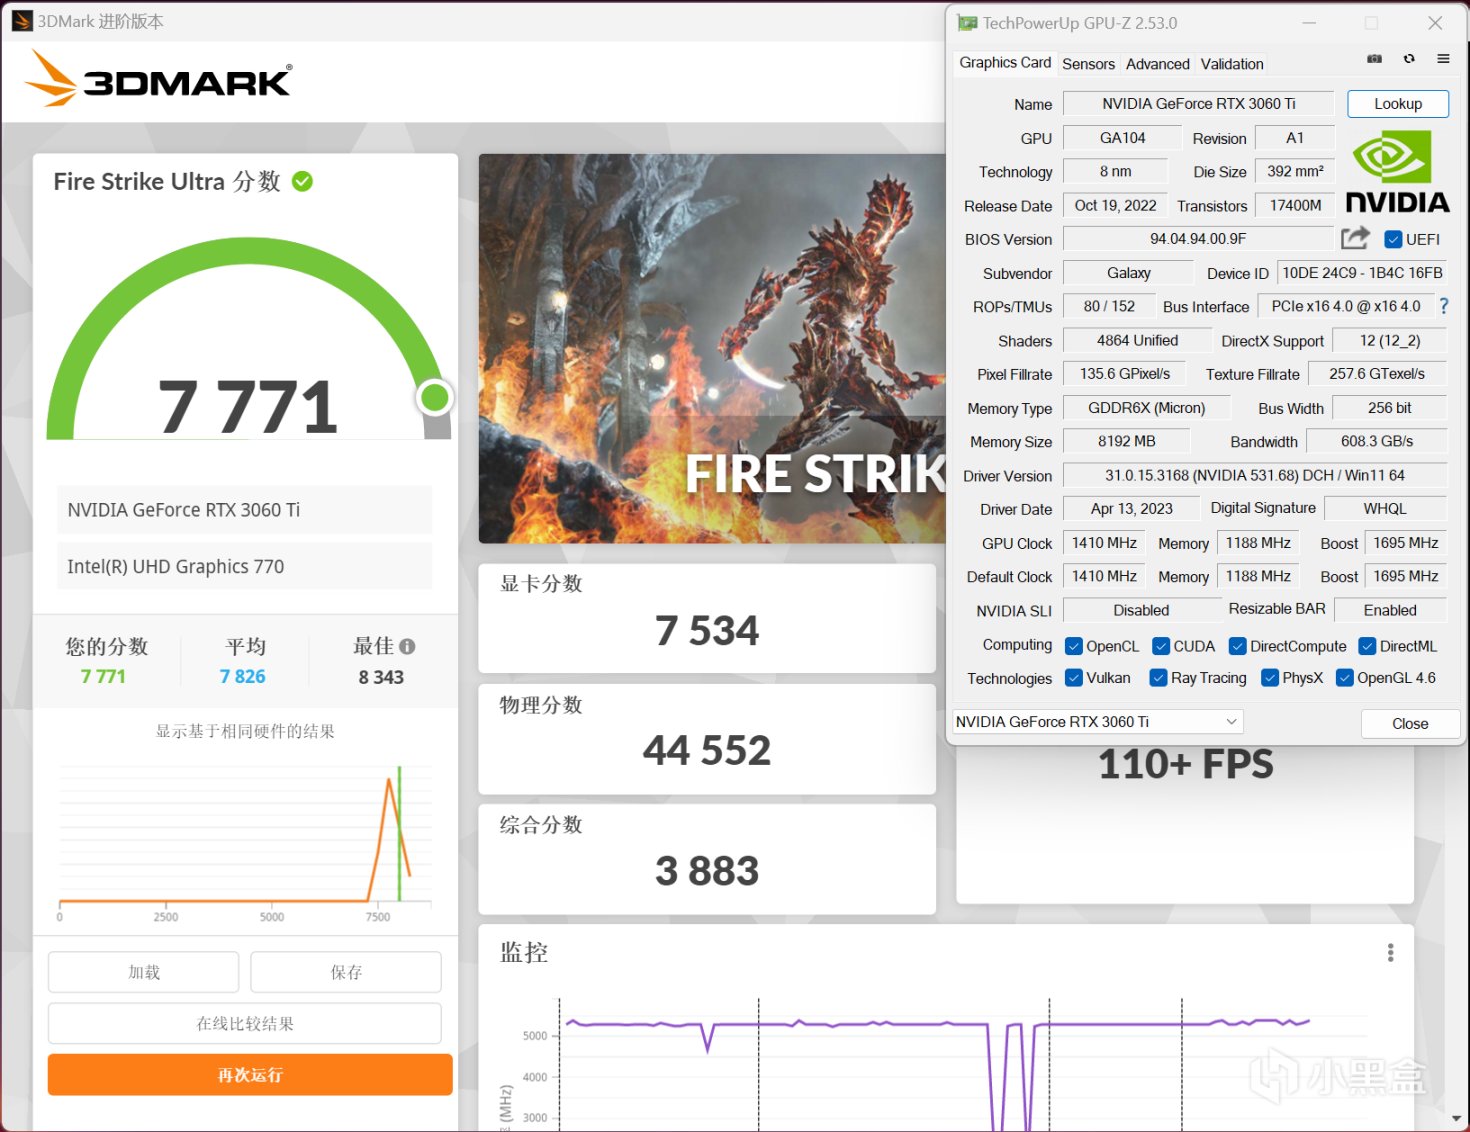This screenshot has width=1470, height=1132.
Task: Click the Bus Interface question mark
Action: coord(1444,306)
